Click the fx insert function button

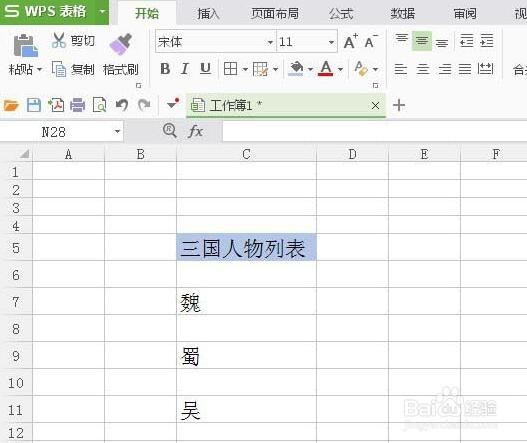click(x=195, y=131)
